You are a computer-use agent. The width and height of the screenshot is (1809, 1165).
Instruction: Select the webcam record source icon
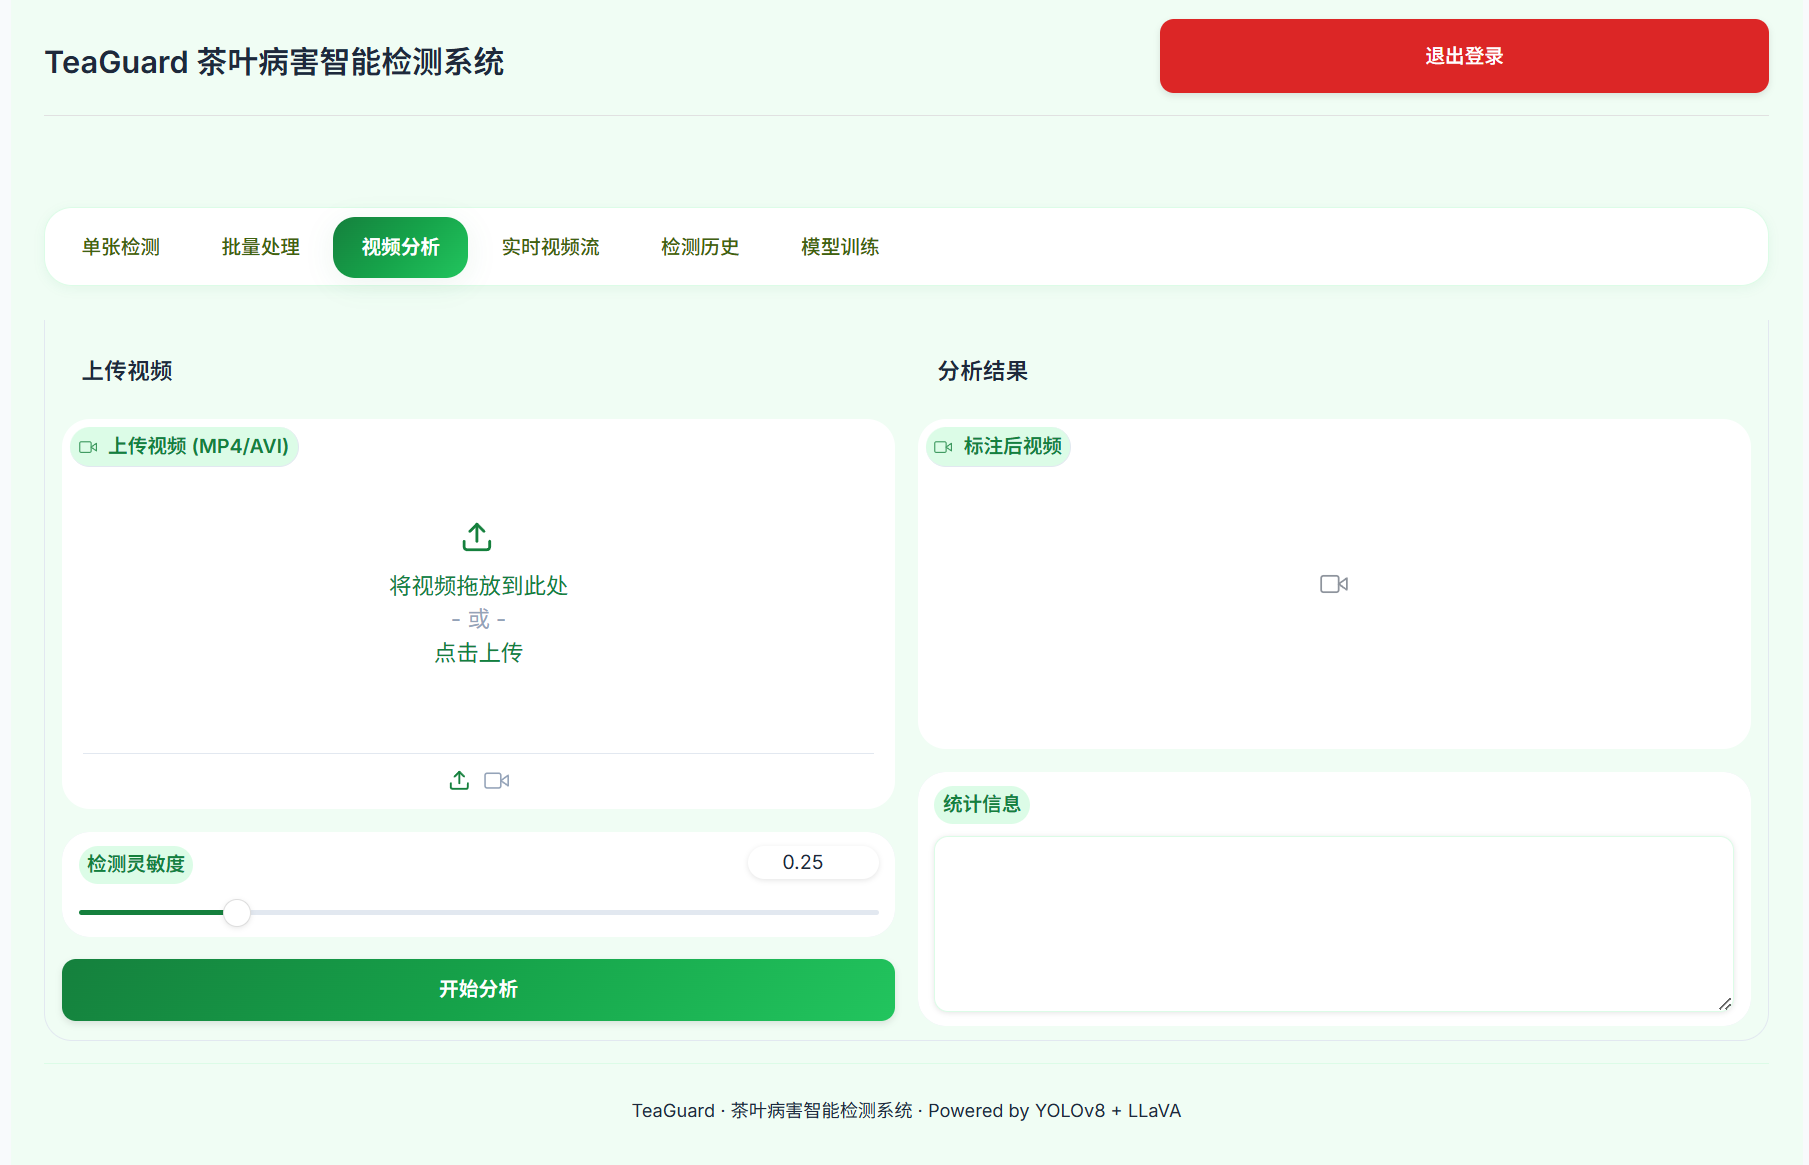click(x=497, y=781)
